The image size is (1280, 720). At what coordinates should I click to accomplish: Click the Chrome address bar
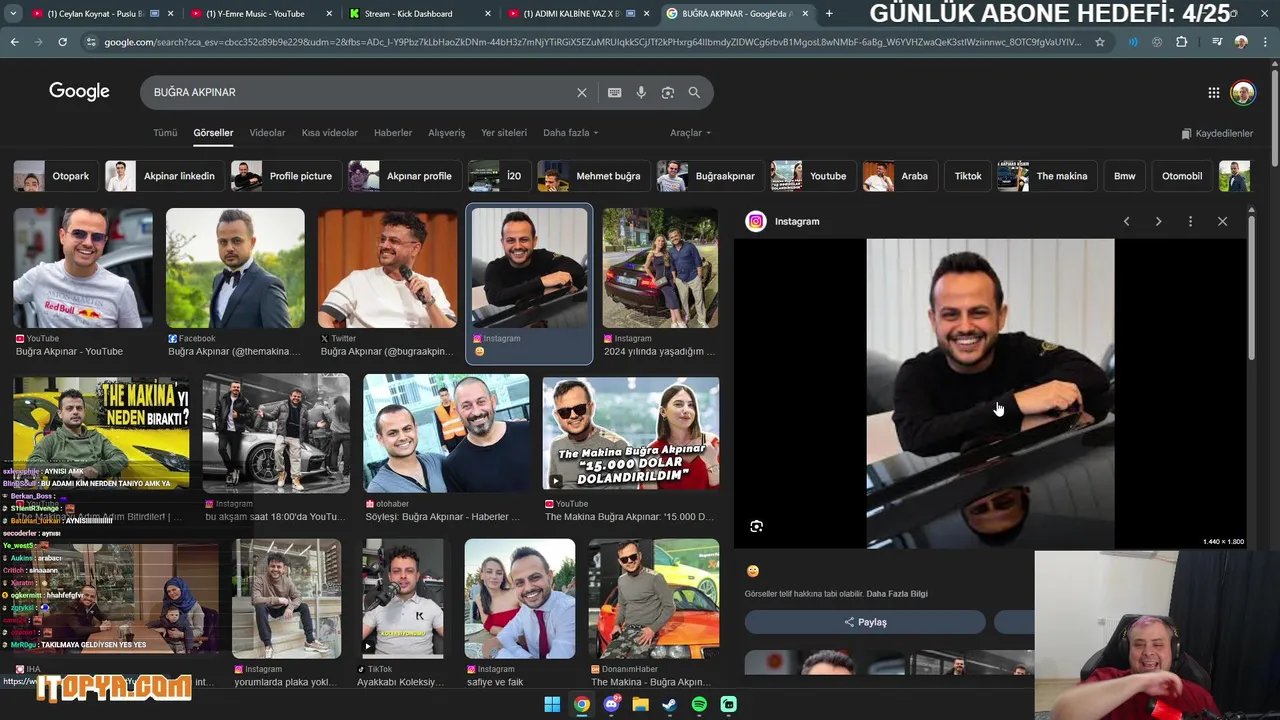pos(590,42)
